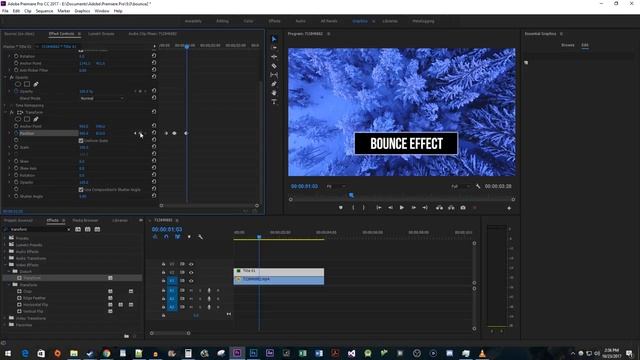Open the Button Editor plus icon
Image resolution: width=640 pixels, height=360 pixels.
click(x=509, y=208)
